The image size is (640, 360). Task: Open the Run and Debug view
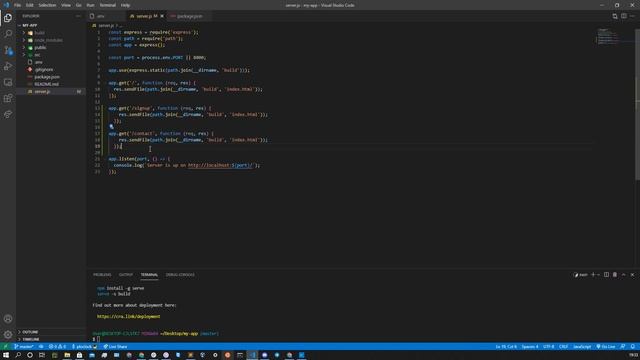8,66
